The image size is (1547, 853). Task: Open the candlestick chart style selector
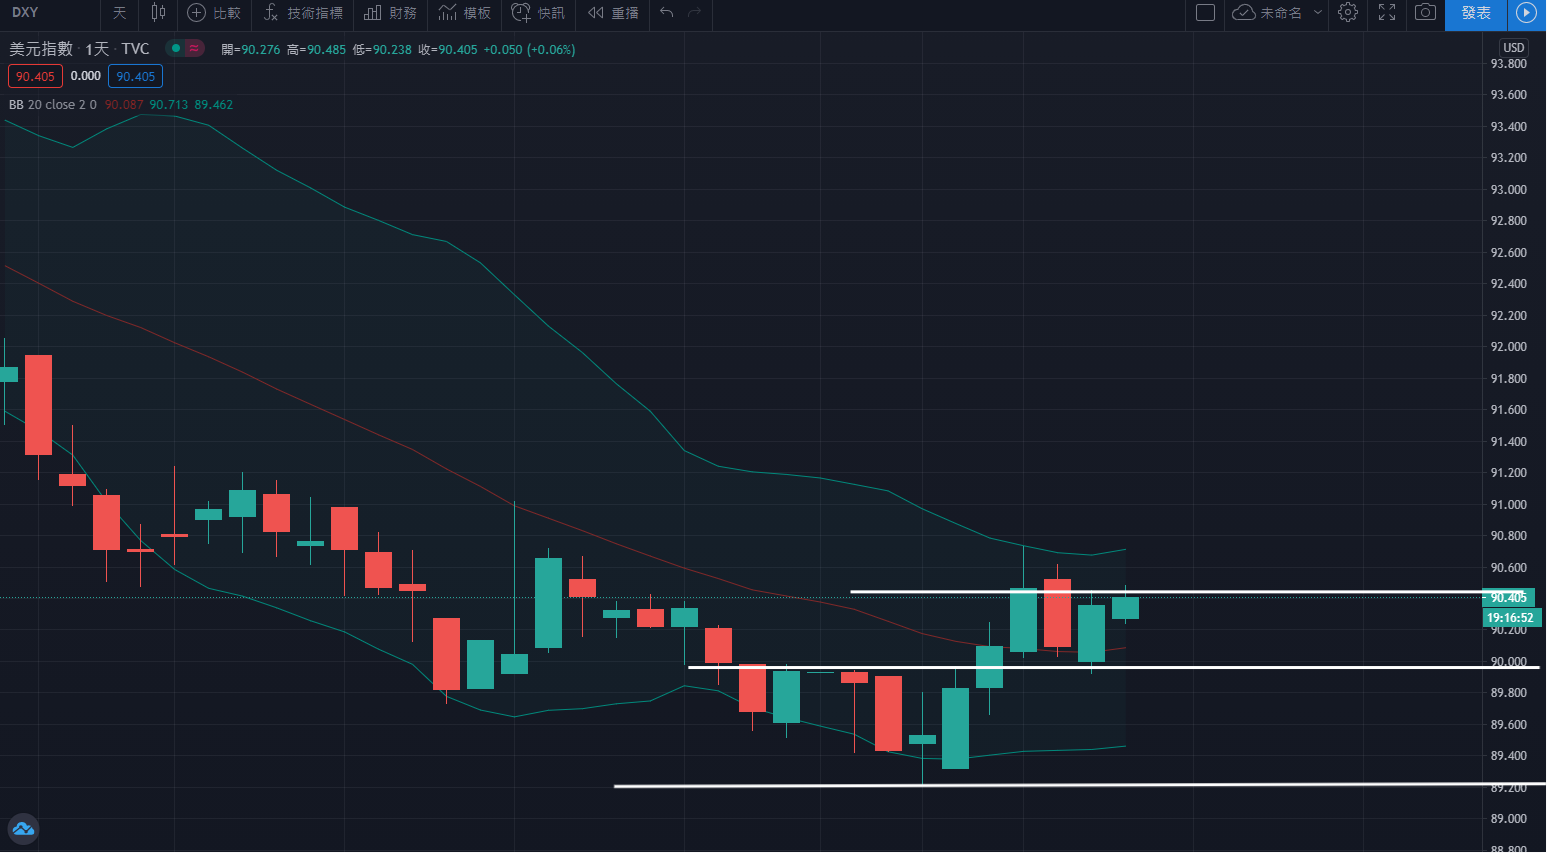158,13
